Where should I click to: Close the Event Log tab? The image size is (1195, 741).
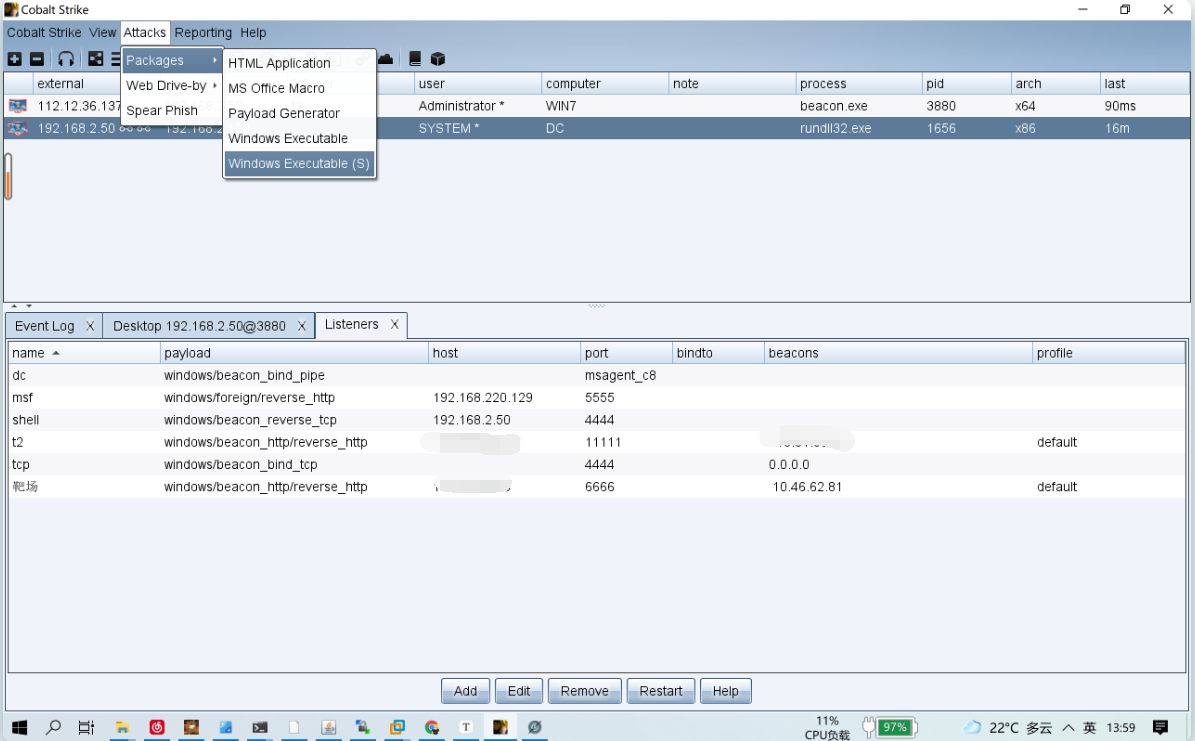click(90, 326)
